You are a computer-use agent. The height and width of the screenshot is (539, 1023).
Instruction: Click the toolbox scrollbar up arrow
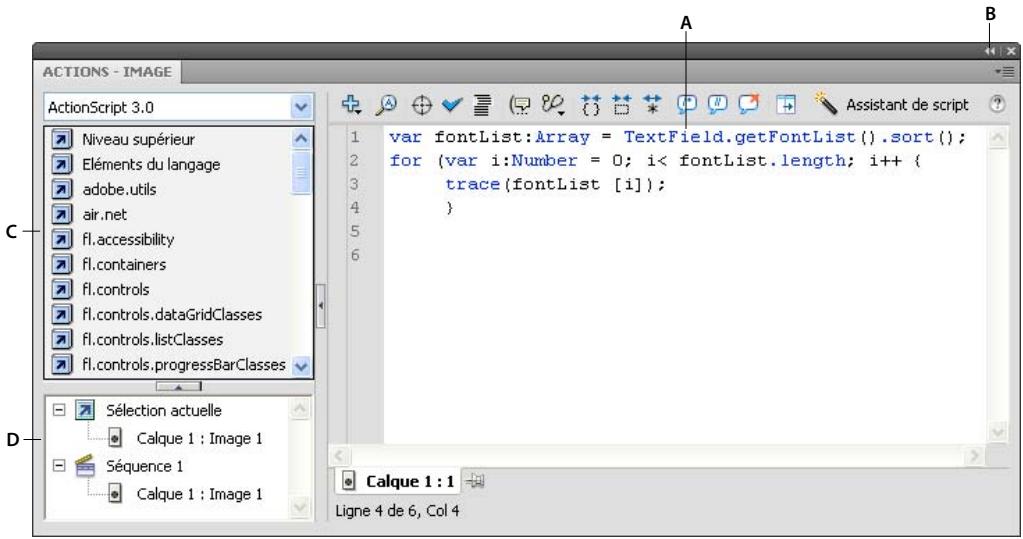(301, 138)
